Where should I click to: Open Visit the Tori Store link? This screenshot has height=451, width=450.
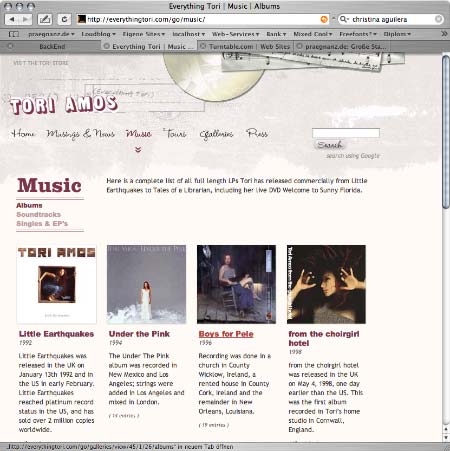point(41,63)
